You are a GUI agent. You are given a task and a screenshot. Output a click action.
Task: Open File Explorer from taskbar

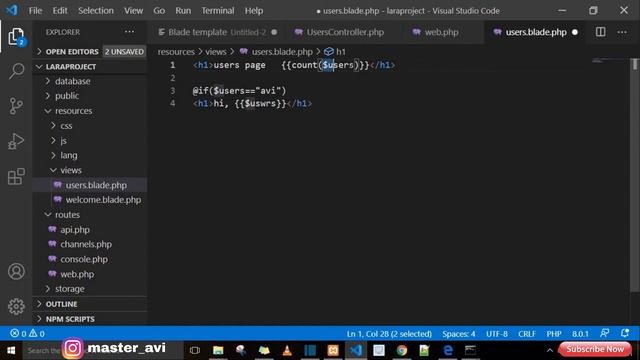click(x=218, y=350)
